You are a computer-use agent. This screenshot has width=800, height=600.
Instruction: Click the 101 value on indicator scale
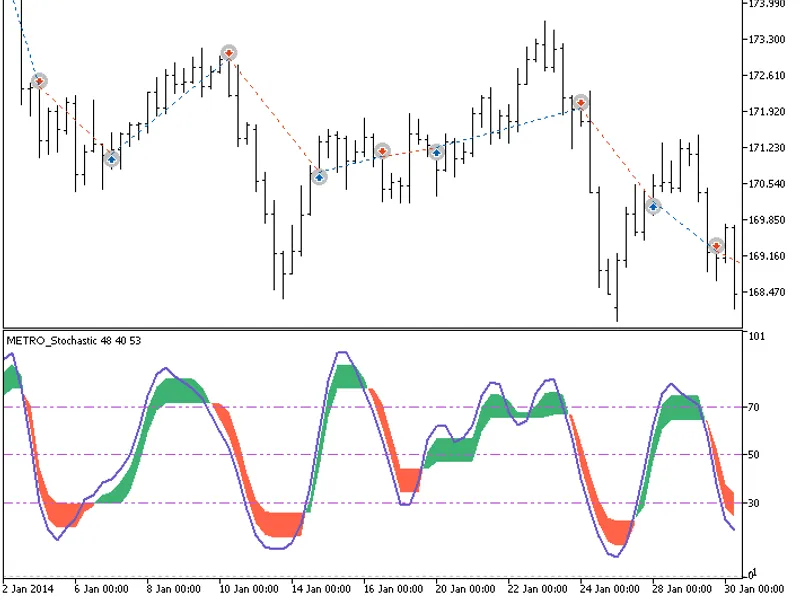coord(757,336)
